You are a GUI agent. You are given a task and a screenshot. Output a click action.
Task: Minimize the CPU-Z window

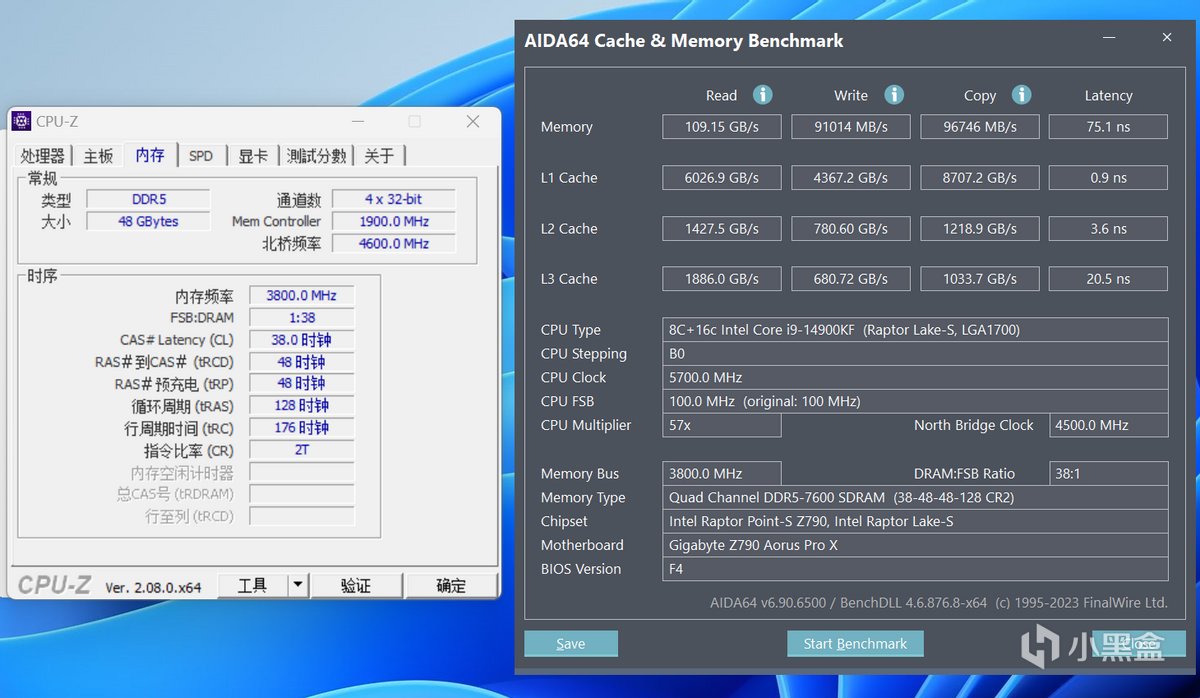(358, 121)
